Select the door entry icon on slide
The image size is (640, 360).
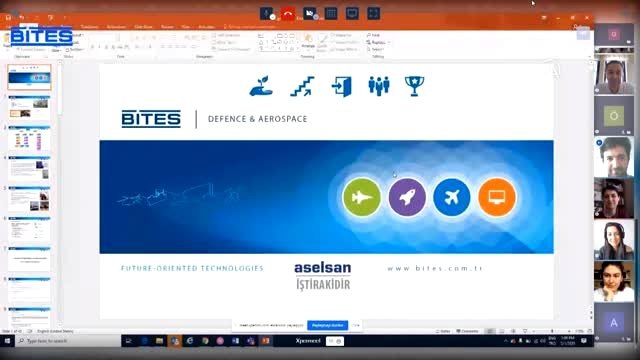pos(342,86)
